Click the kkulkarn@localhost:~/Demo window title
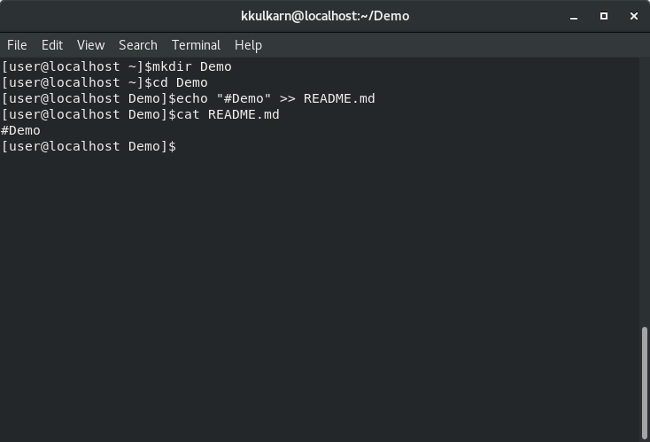The height and width of the screenshot is (442, 650). (325, 16)
